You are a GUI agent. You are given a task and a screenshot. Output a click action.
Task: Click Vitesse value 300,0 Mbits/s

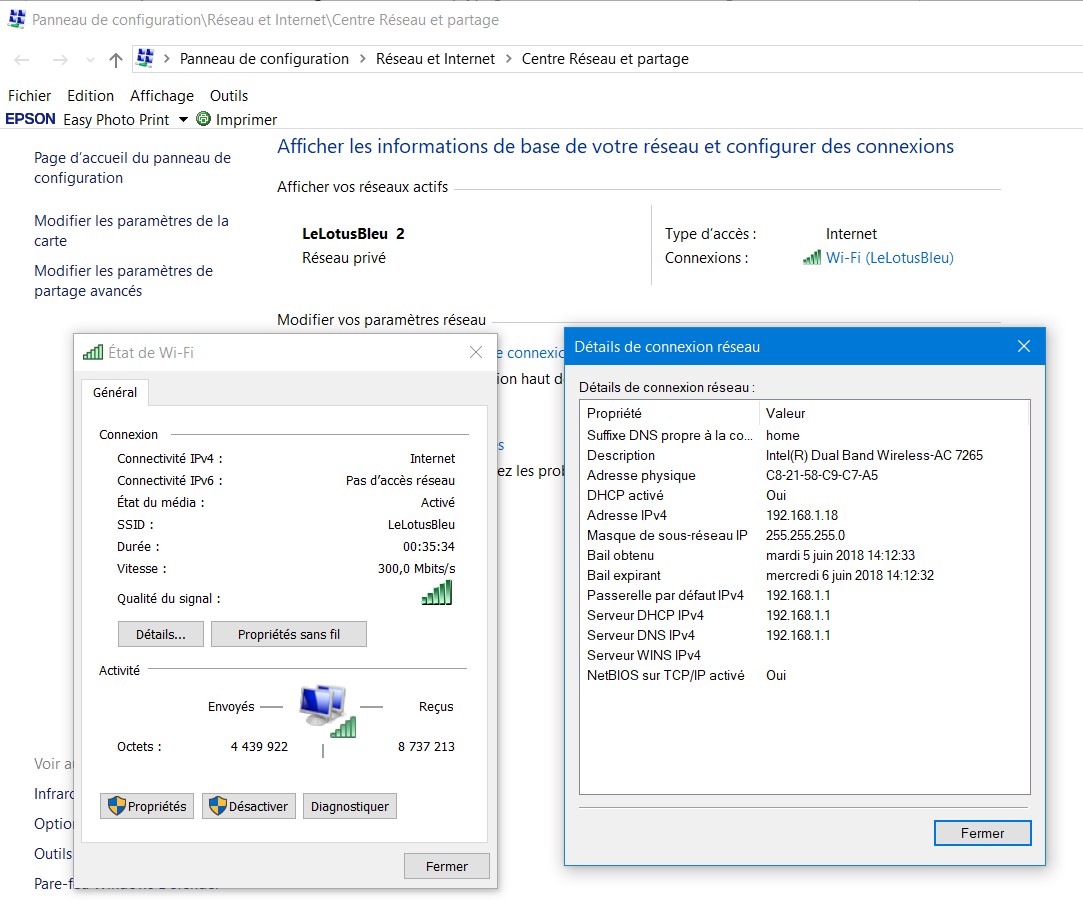416,568
